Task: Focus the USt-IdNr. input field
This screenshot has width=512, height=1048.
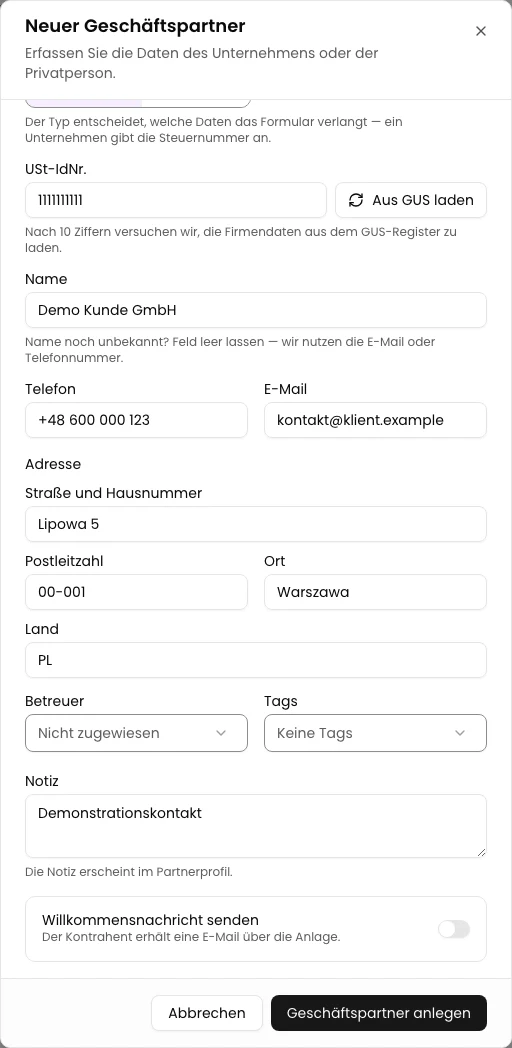Action: 176,200
